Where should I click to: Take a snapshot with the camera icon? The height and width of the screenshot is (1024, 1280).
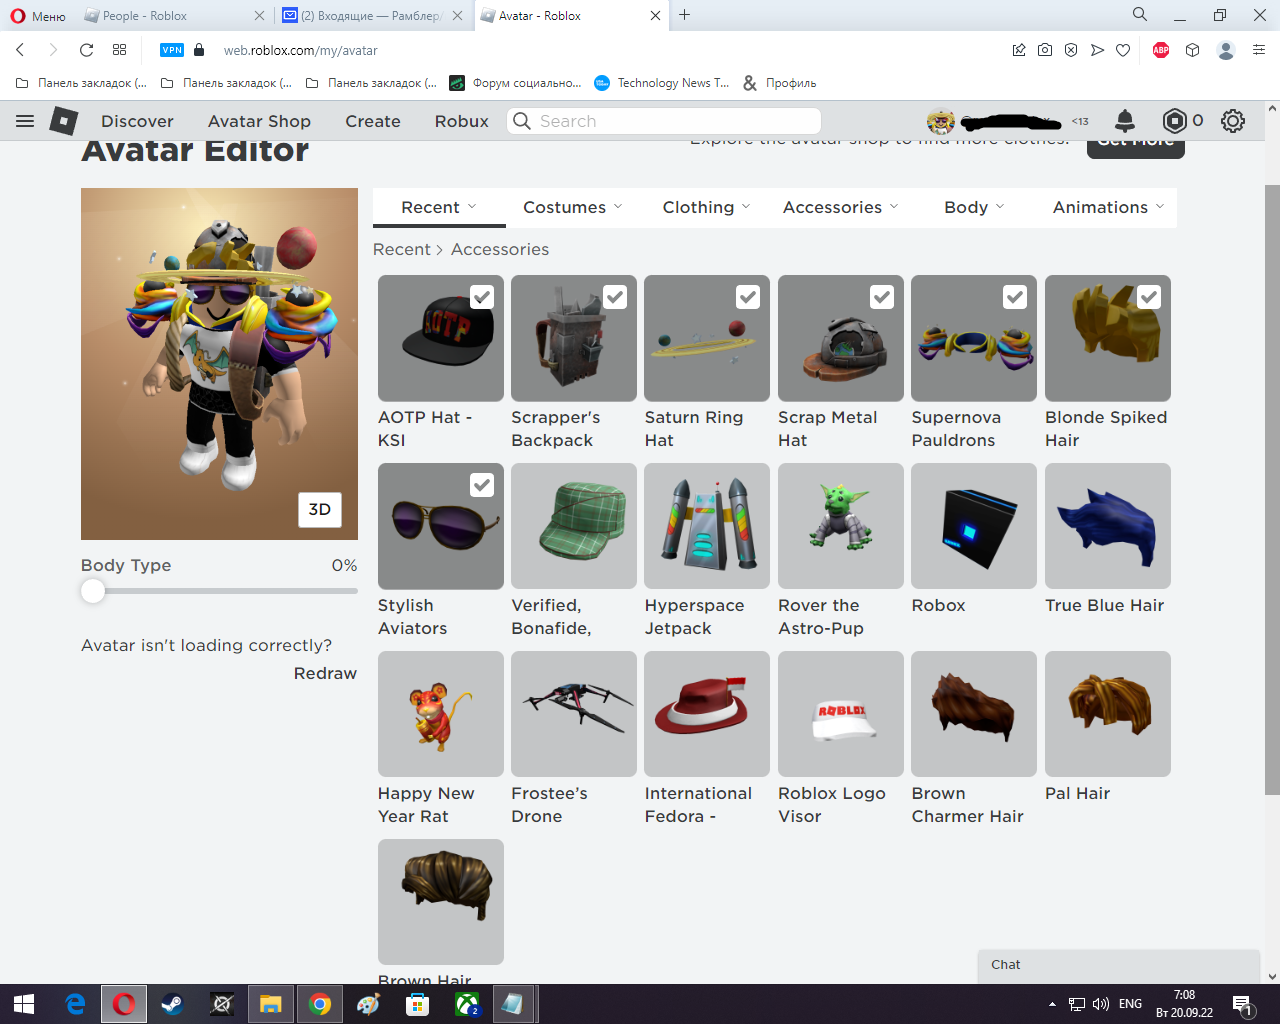pos(1045,50)
